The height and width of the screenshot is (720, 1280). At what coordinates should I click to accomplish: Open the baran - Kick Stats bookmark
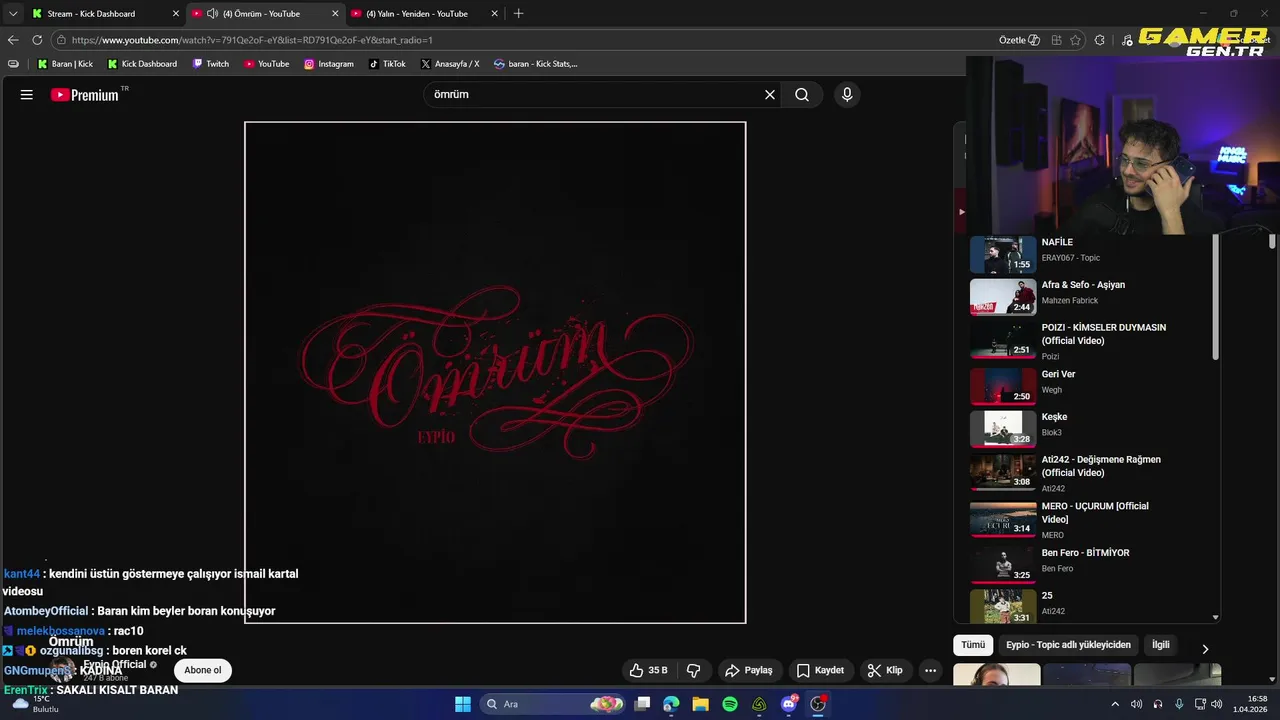point(536,64)
